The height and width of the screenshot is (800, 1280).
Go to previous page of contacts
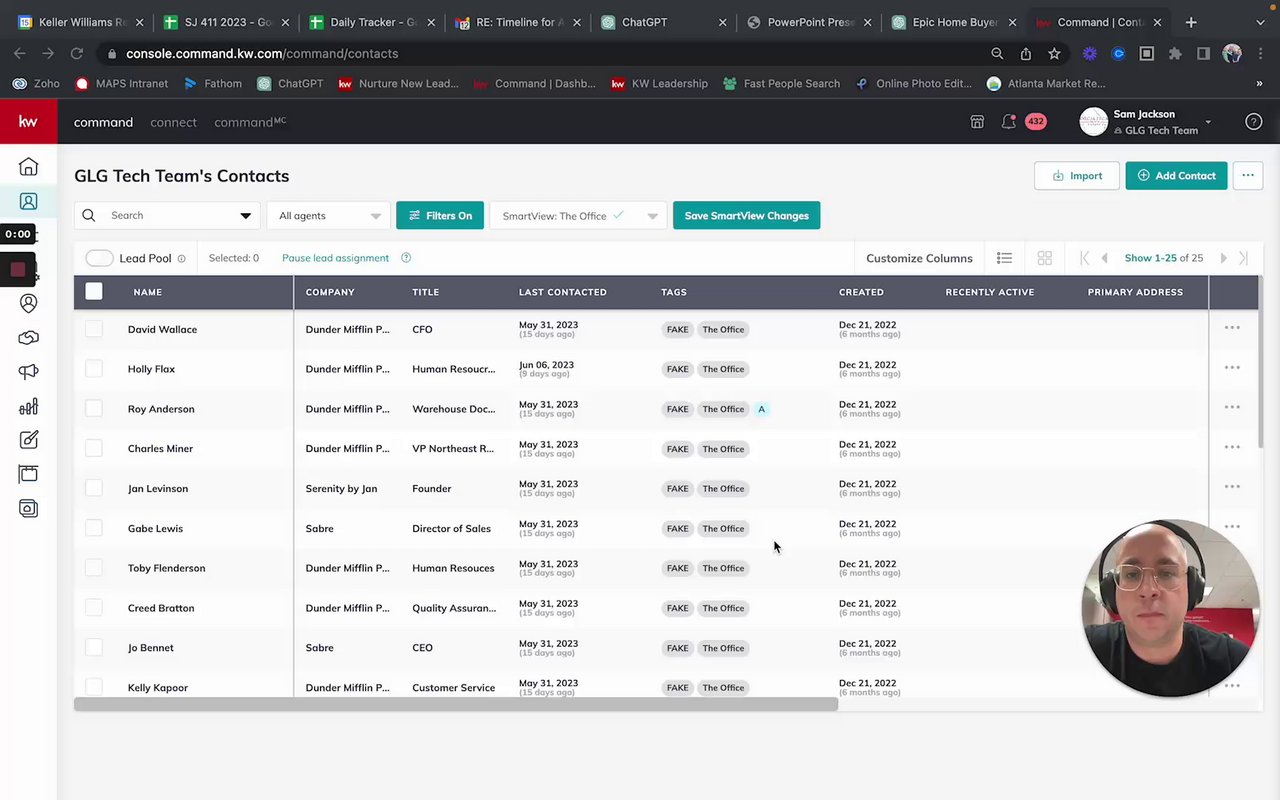(1104, 258)
